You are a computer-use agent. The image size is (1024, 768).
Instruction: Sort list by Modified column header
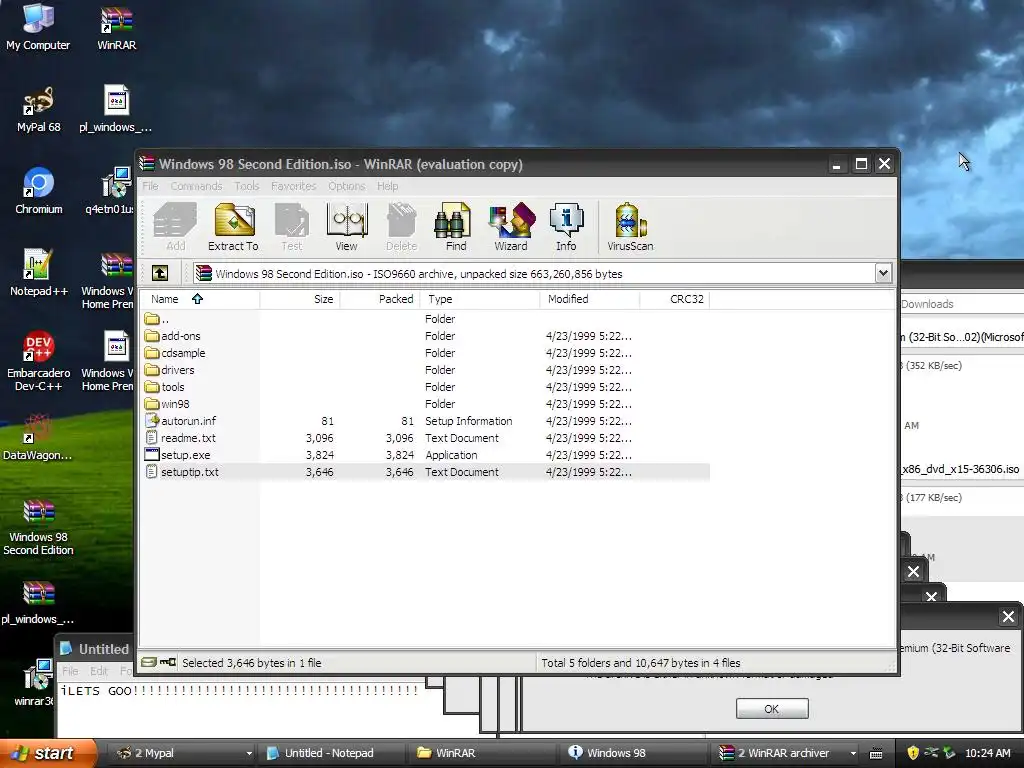tap(590, 299)
